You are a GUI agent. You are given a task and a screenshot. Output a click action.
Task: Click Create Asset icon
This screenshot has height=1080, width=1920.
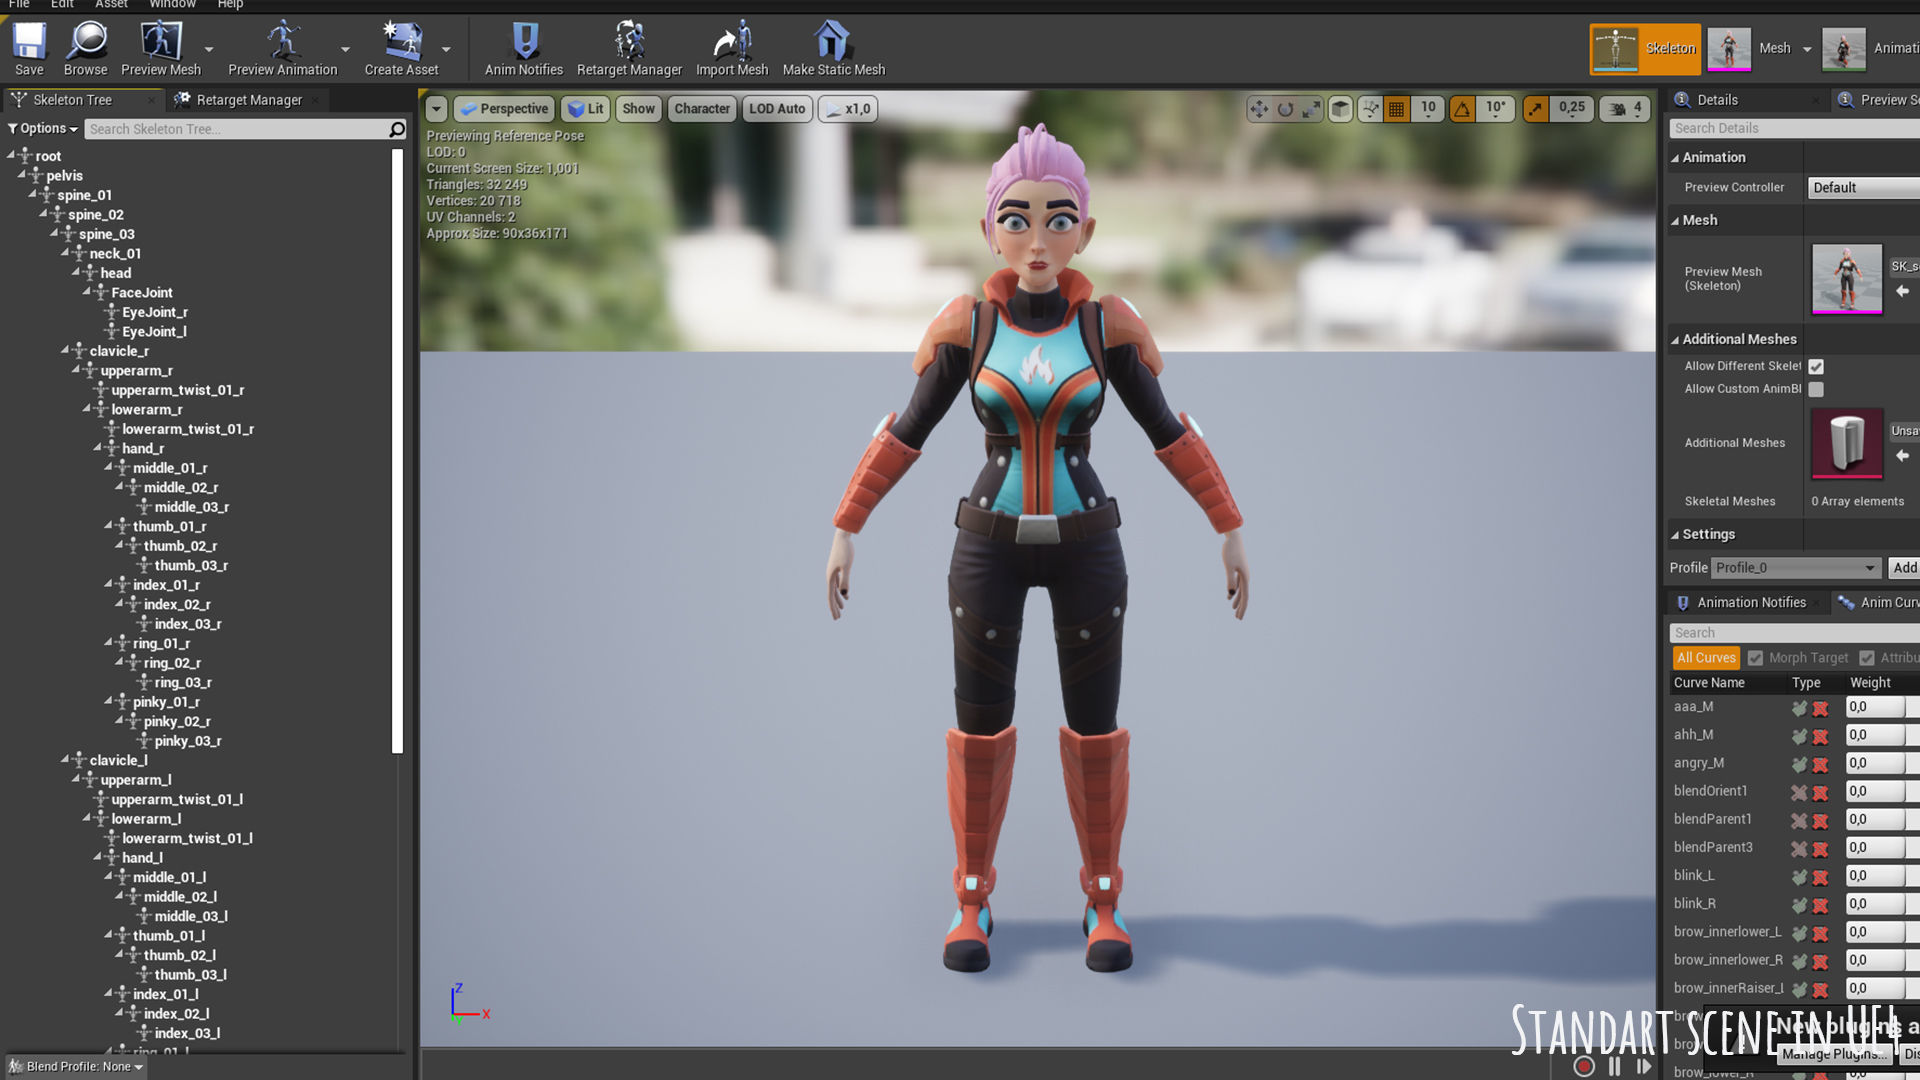[402, 49]
